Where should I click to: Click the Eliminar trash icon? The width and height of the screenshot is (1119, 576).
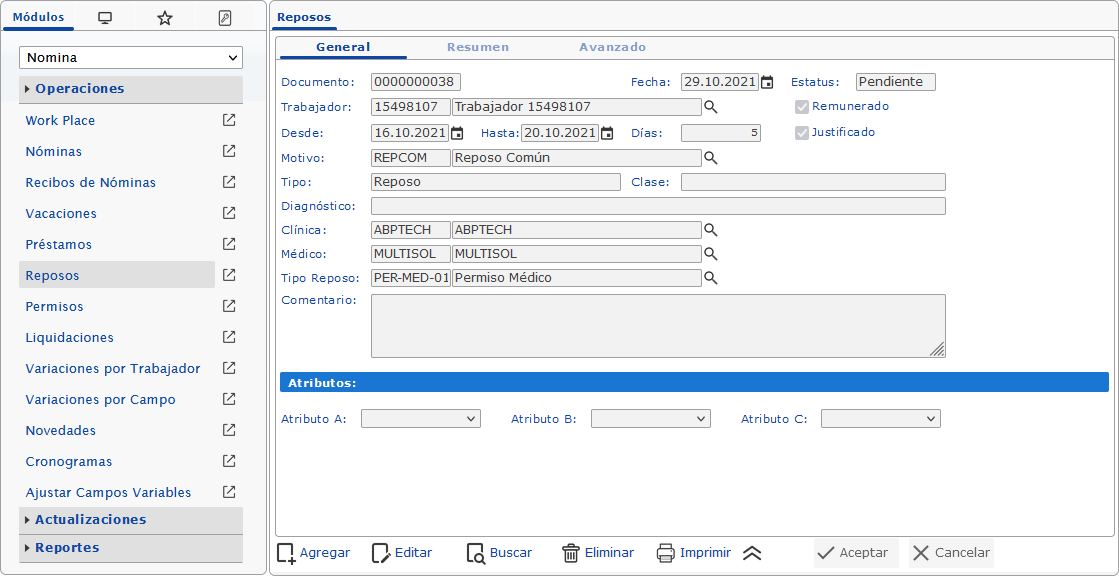point(571,553)
